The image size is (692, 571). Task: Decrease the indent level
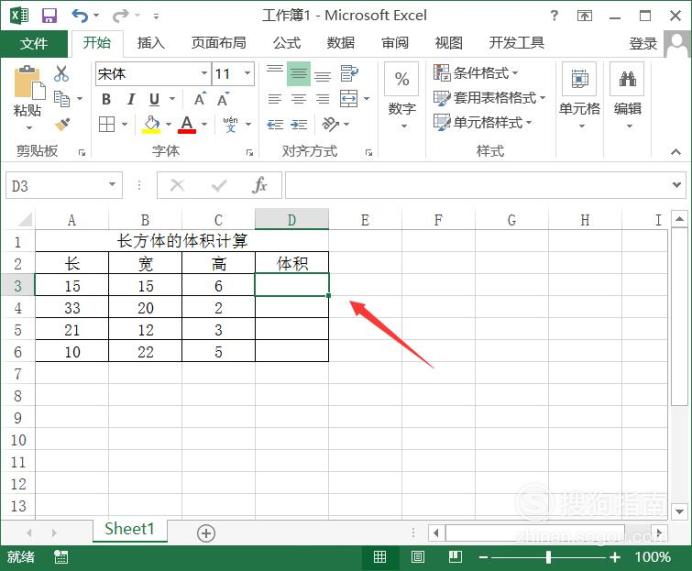coord(275,125)
